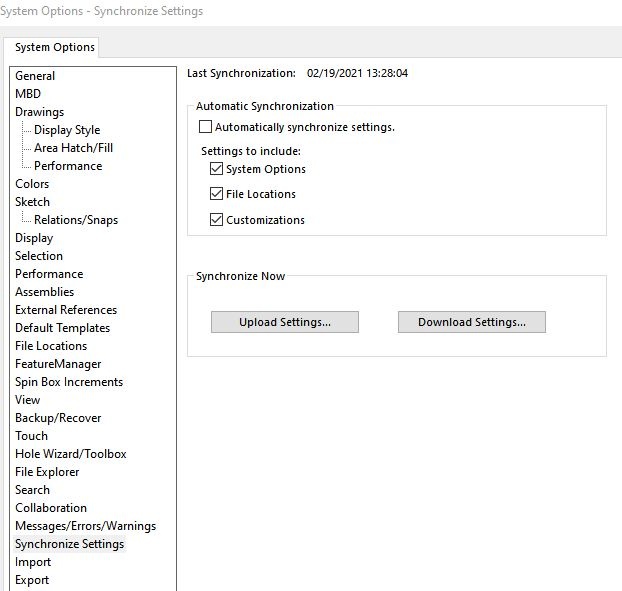Image resolution: width=622 pixels, height=591 pixels.
Task: Click the Upload Settings button
Action: 285,322
